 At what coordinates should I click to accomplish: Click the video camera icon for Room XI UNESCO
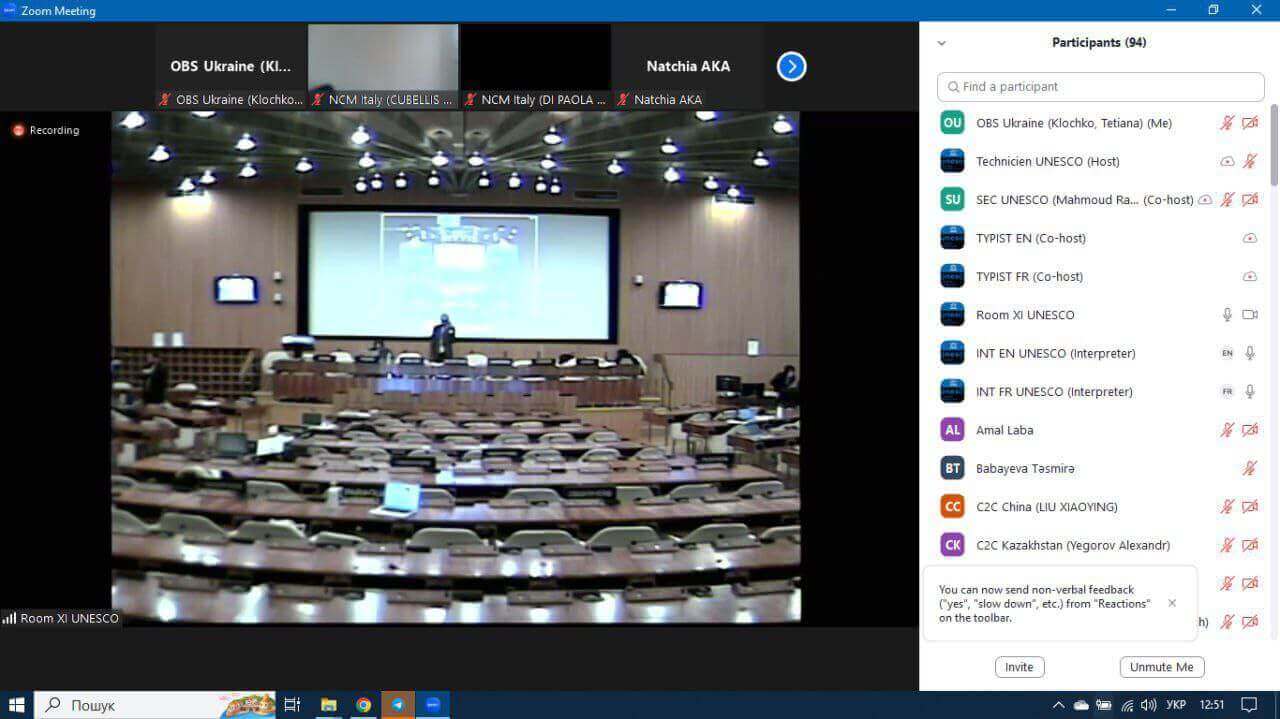pos(1249,315)
